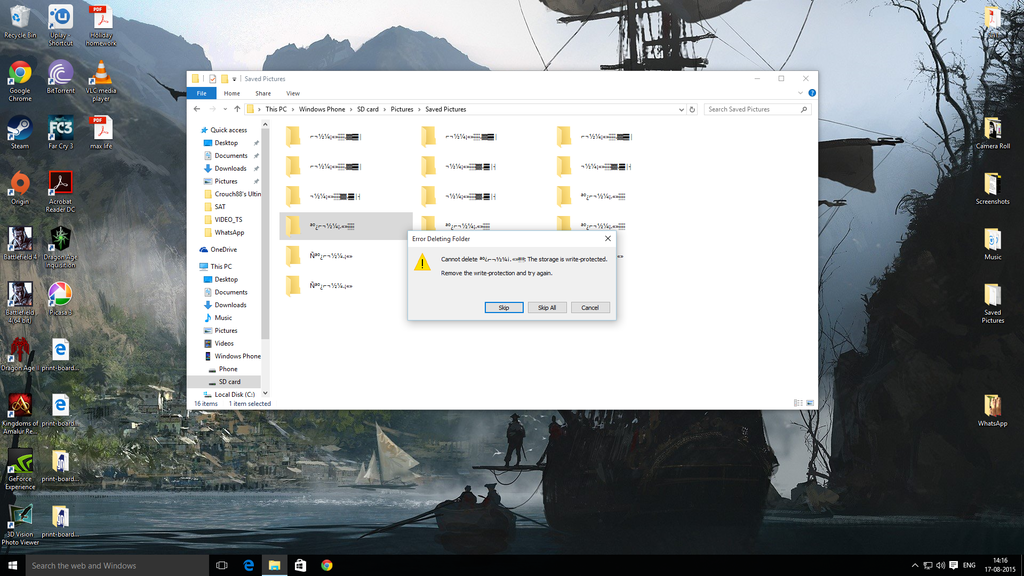Image resolution: width=1024 pixels, height=576 pixels.
Task: Select SD card in the navigation pane
Action: [x=225, y=382]
